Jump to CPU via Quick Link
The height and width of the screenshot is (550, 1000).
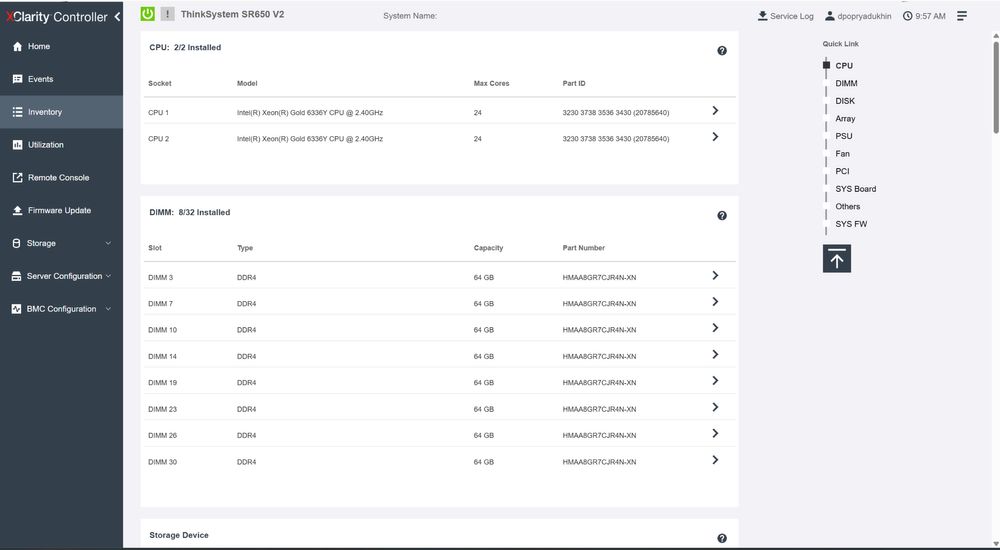click(844, 66)
